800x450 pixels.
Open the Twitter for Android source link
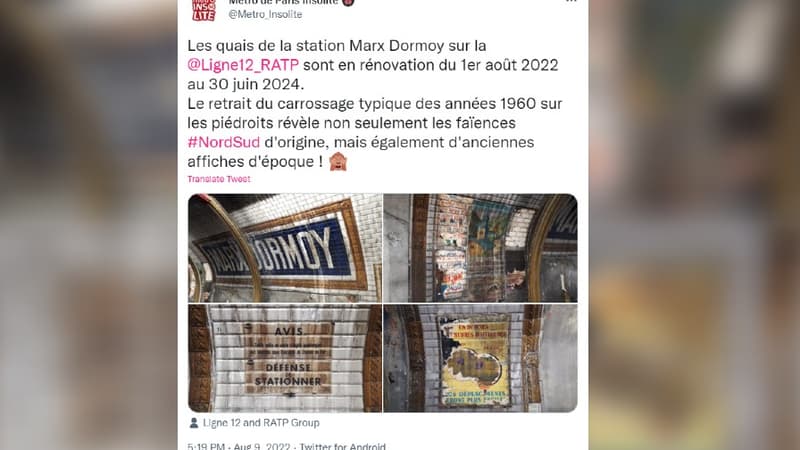coord(342,446)
